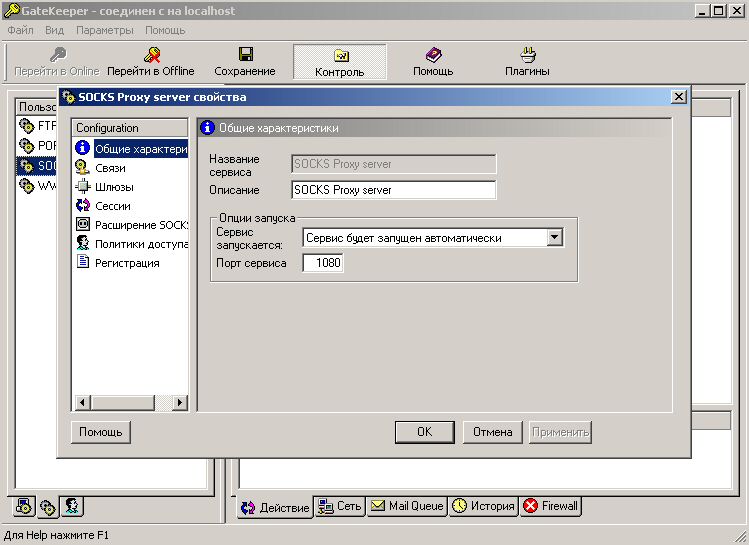Click the Расширение SOCKS socket icon
Viewport: 749px width, 545px height.
coord(83,224)
